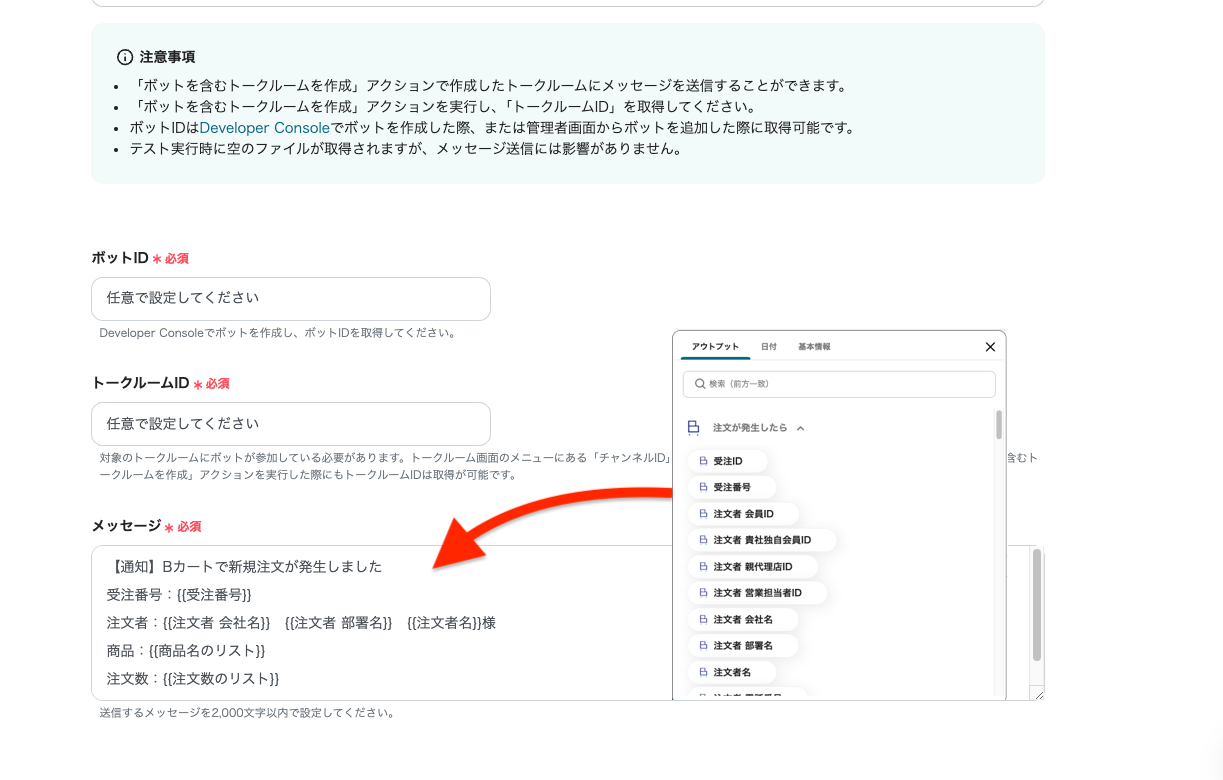
Task: Click the output list scrollbar in popup
Action: [x=999, y=425]
